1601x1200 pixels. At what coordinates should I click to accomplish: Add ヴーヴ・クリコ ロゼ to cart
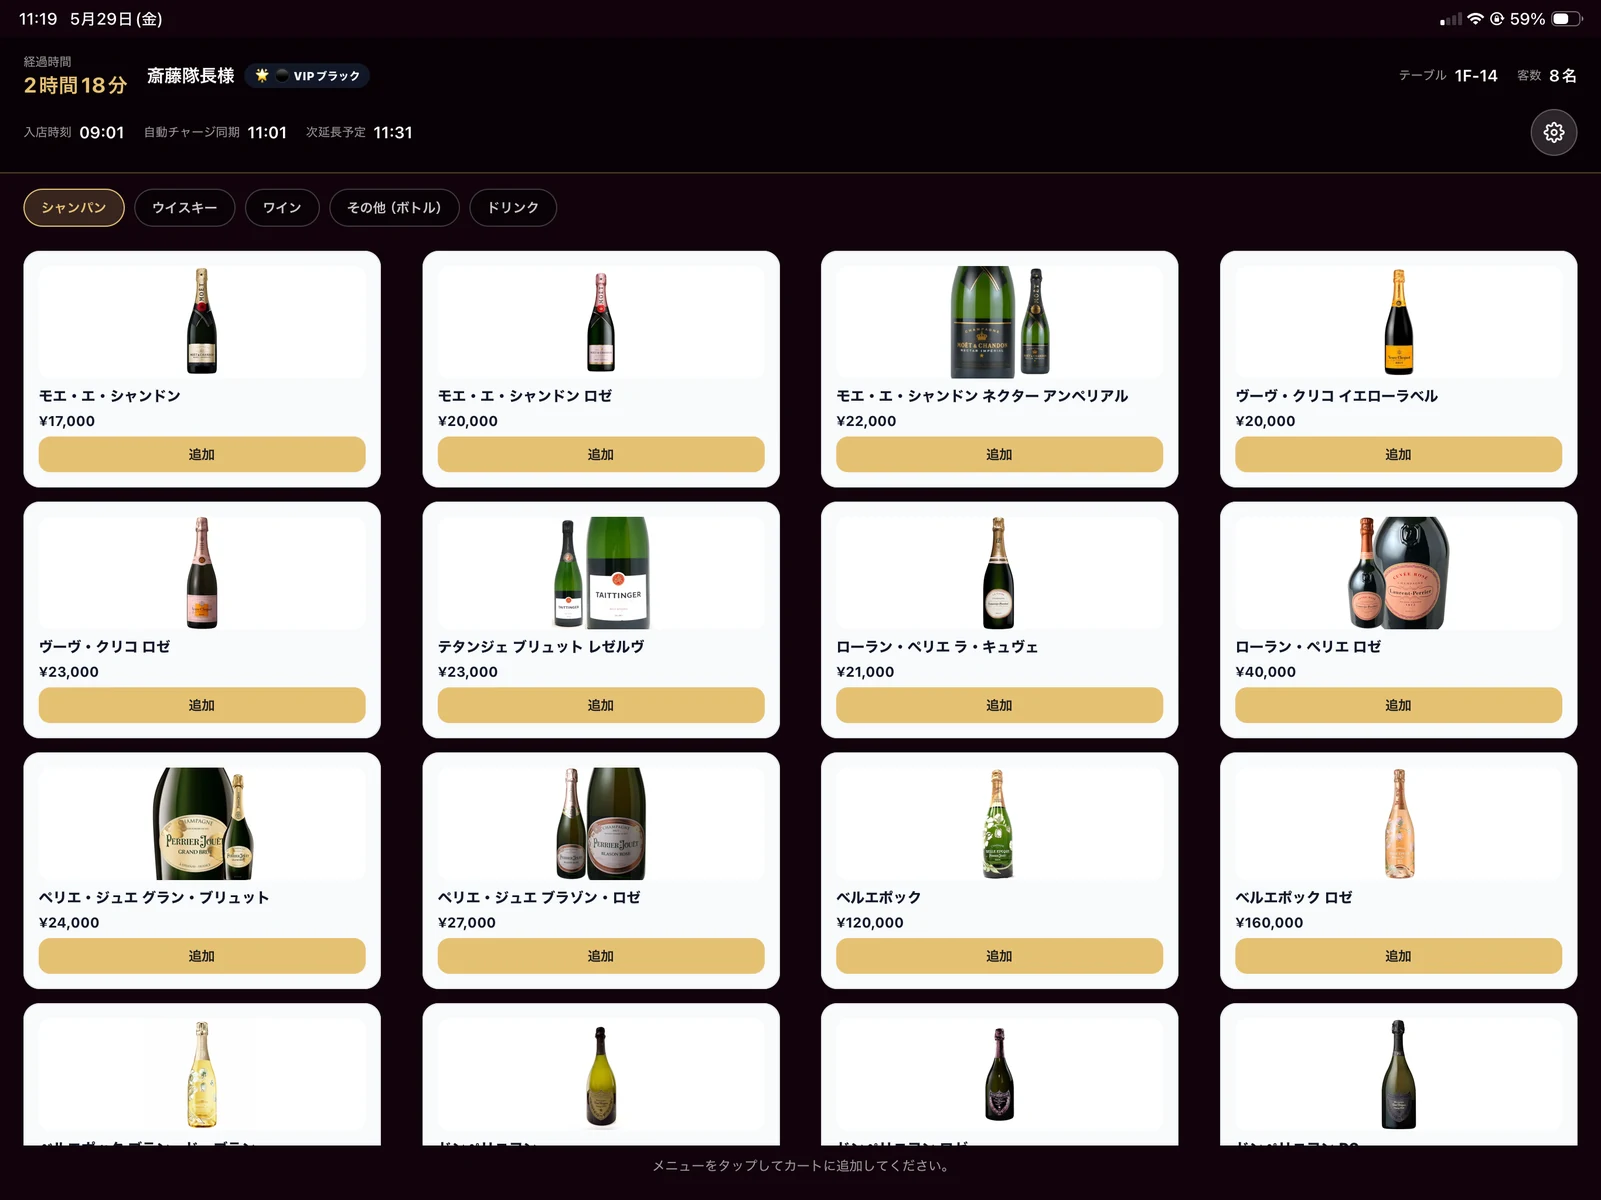pos(202,705)
